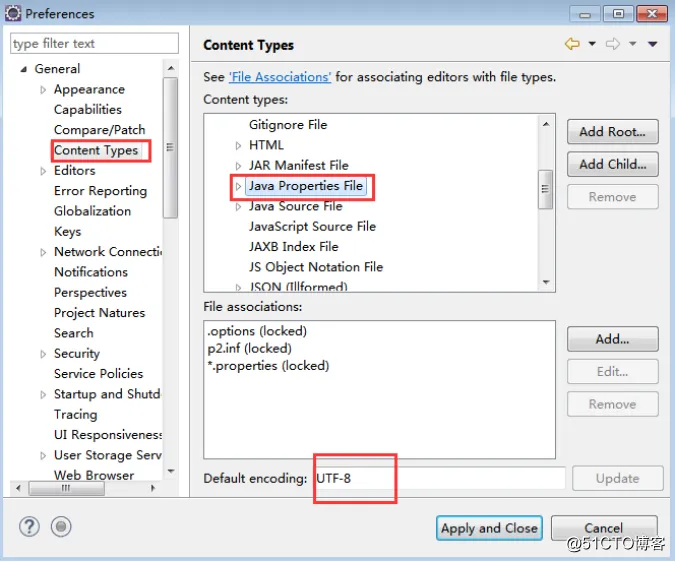Expand the Network Connections tree node
The width and height of the screenshot is (675, 562).
[43, 253]
